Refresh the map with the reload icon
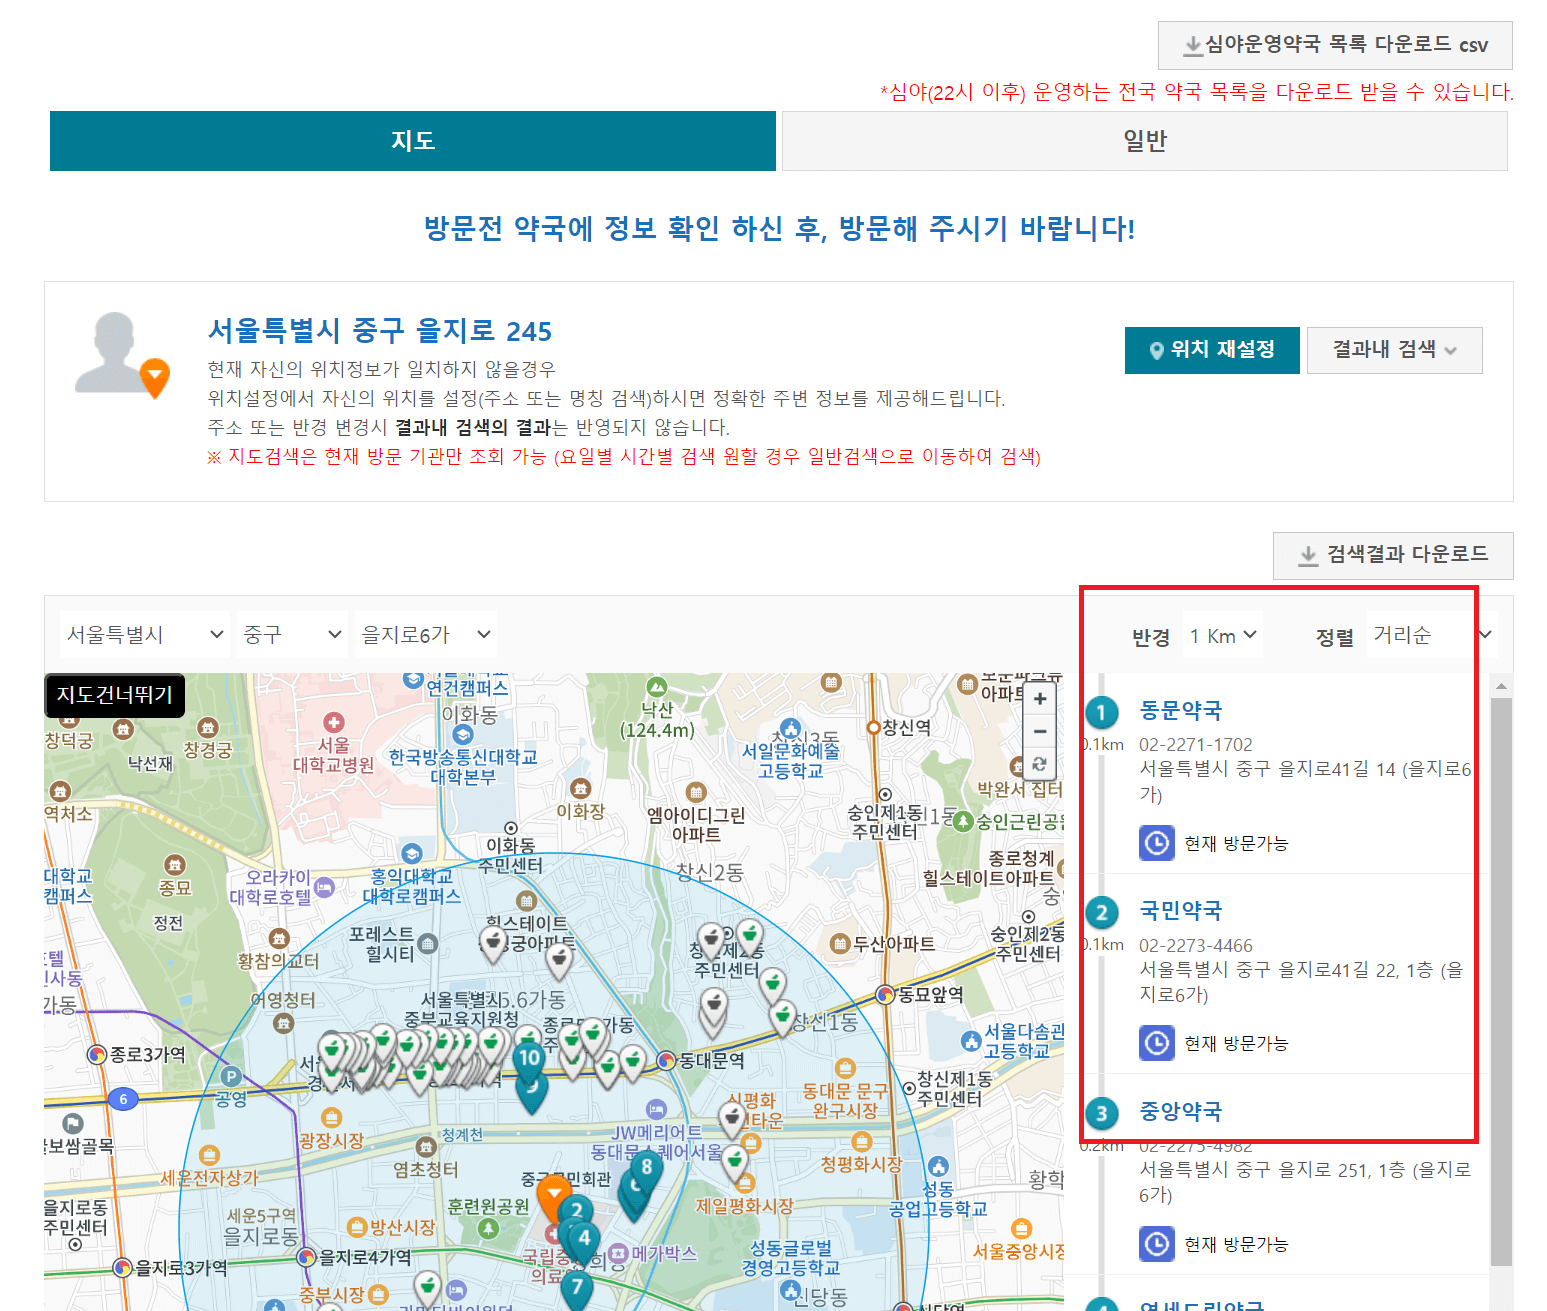 pyautogui.click(x=1040, y=764)
